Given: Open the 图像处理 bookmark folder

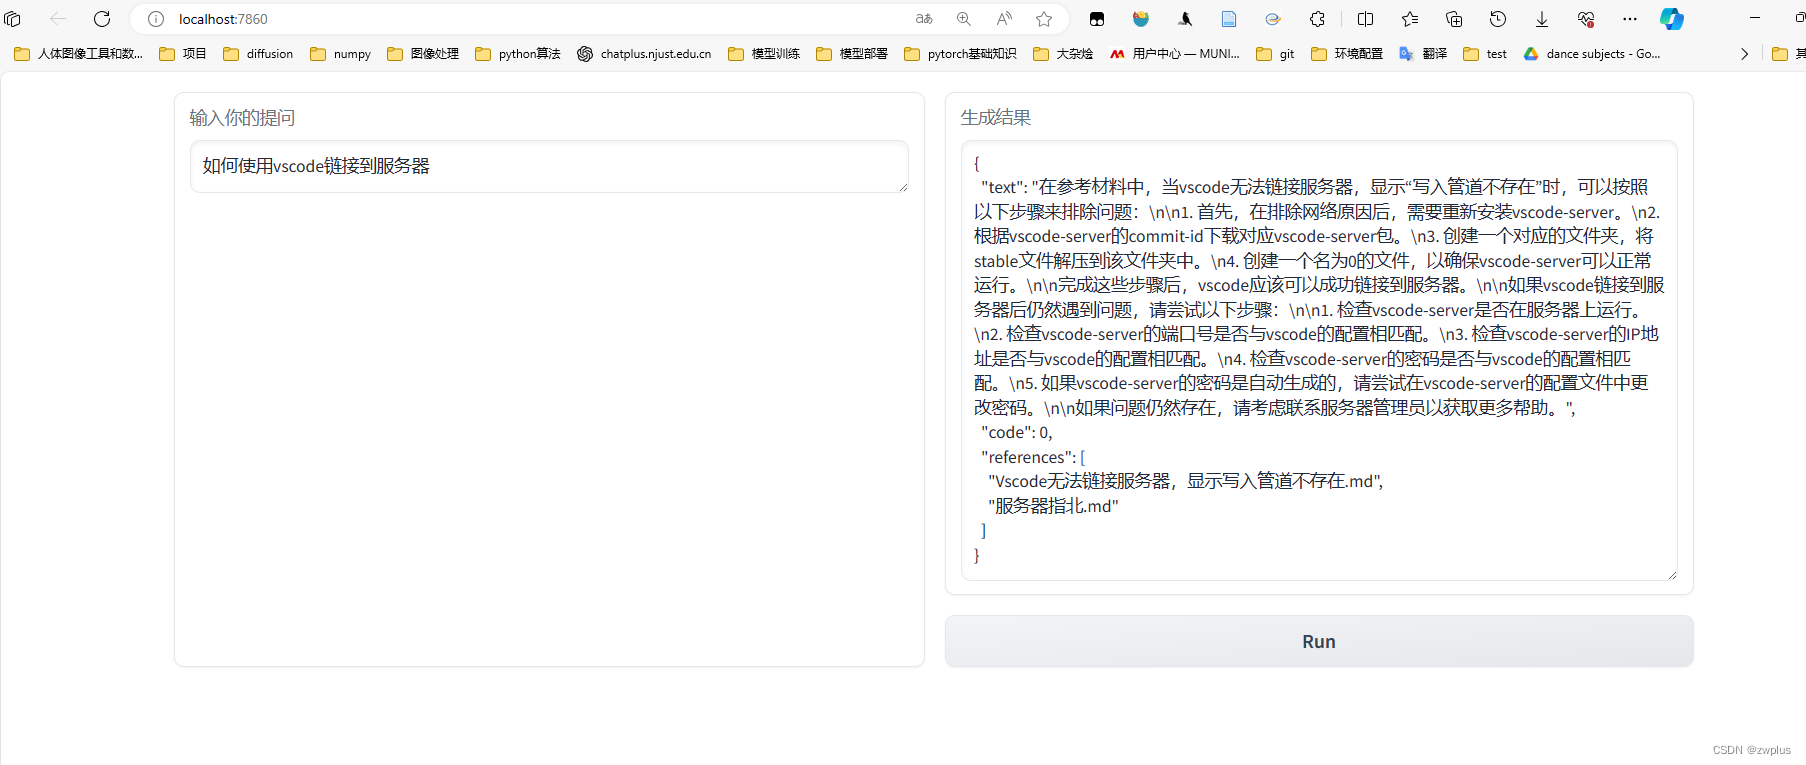Looking at the screenshot, I should [x=423, y=54].
